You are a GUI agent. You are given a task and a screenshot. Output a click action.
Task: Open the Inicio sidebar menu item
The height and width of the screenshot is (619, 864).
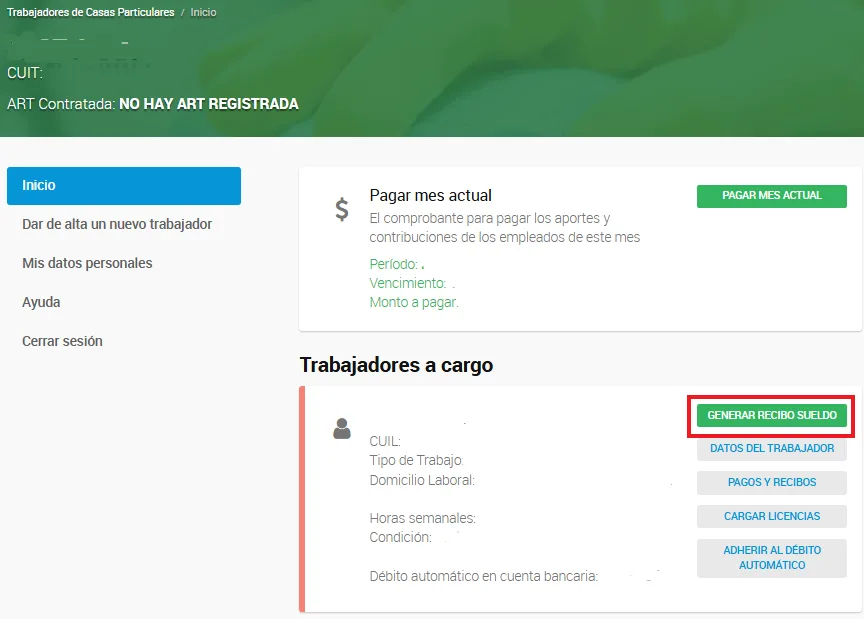[124, 186]
